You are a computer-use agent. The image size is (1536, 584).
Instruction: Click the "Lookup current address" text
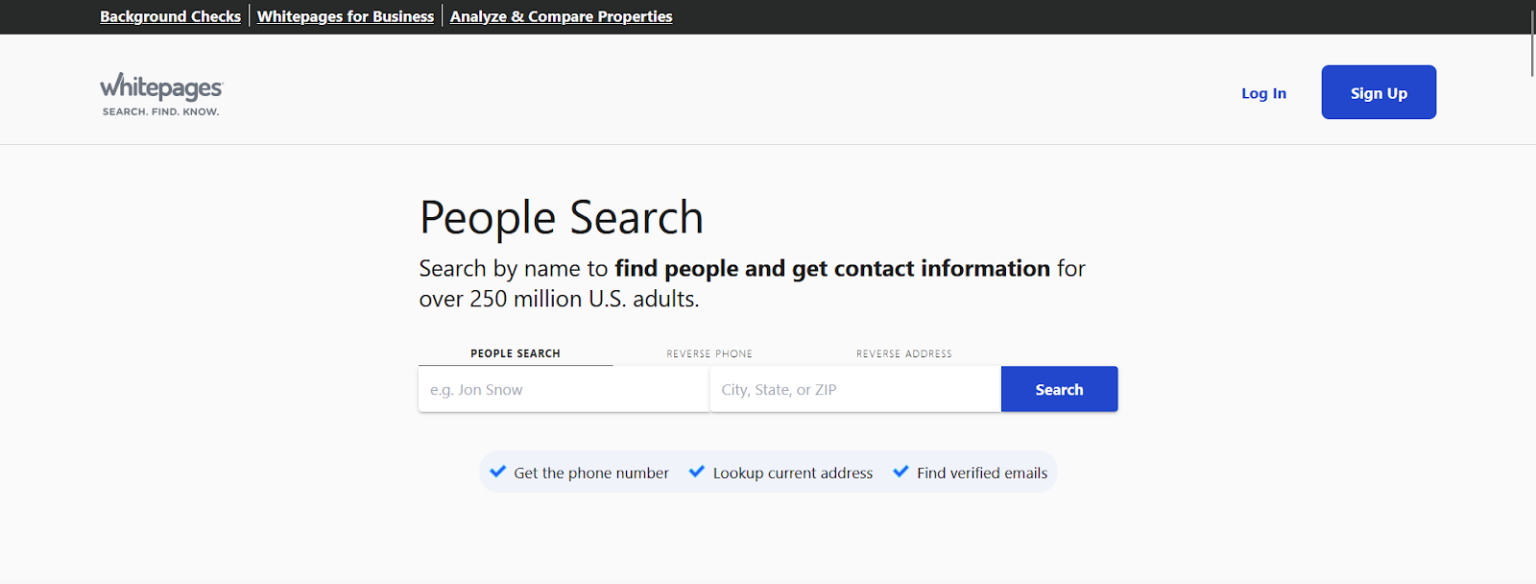click(792, 472)
